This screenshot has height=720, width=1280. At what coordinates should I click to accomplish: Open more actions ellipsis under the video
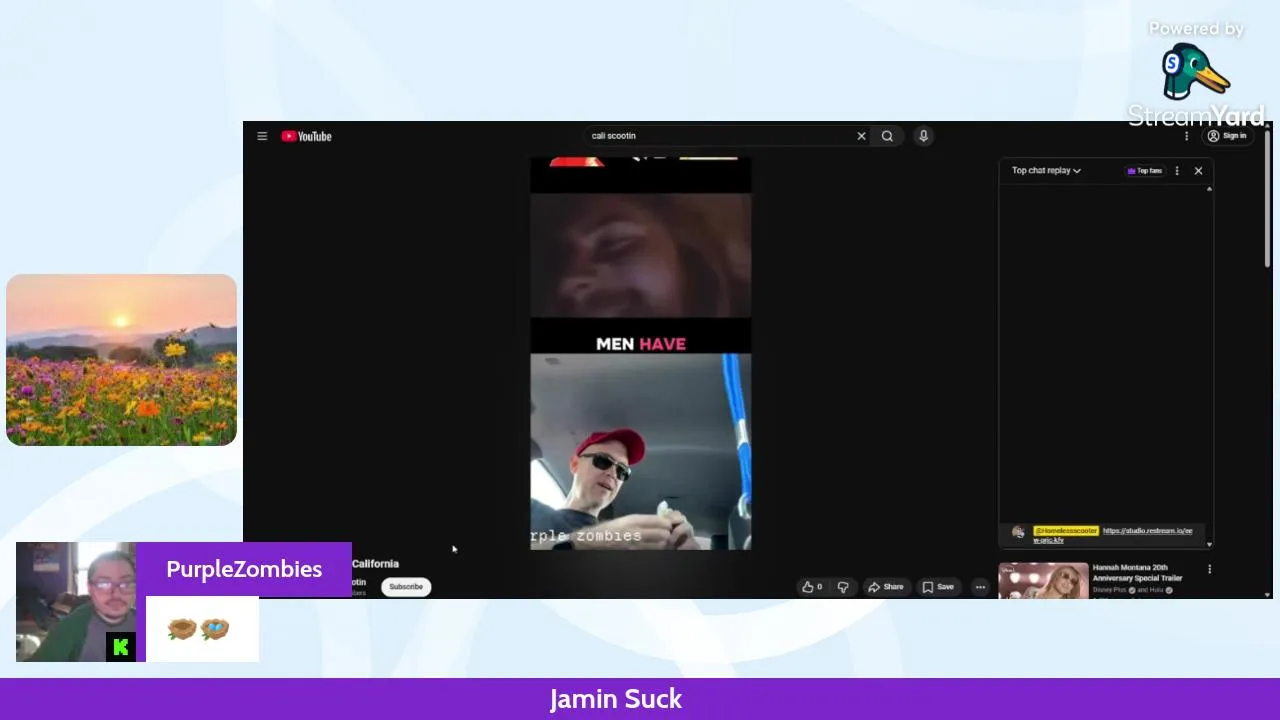point(980,587)
